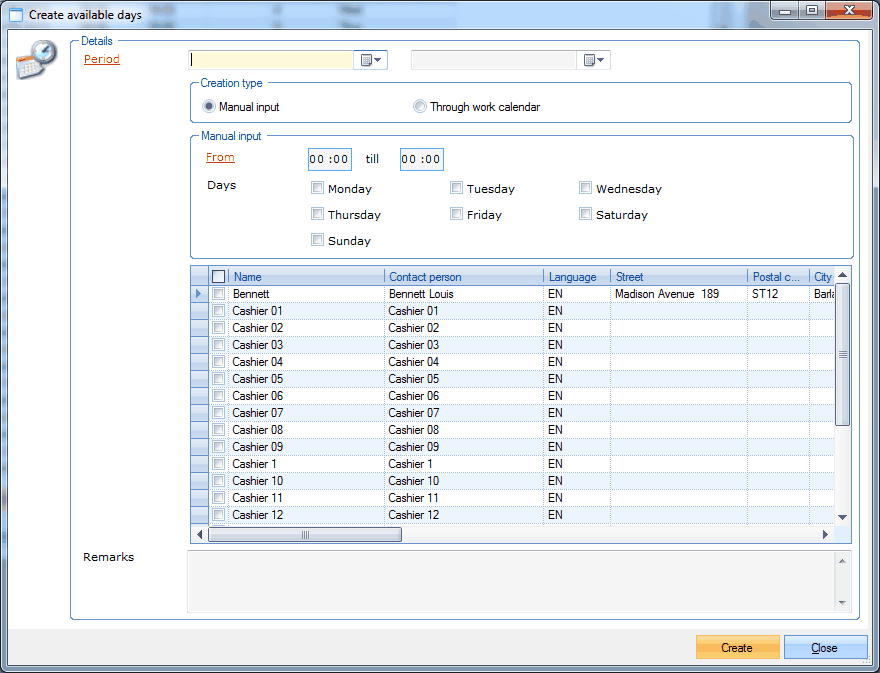Sort the grid by Name column header
880x673 pixels.
pos(306,277)
